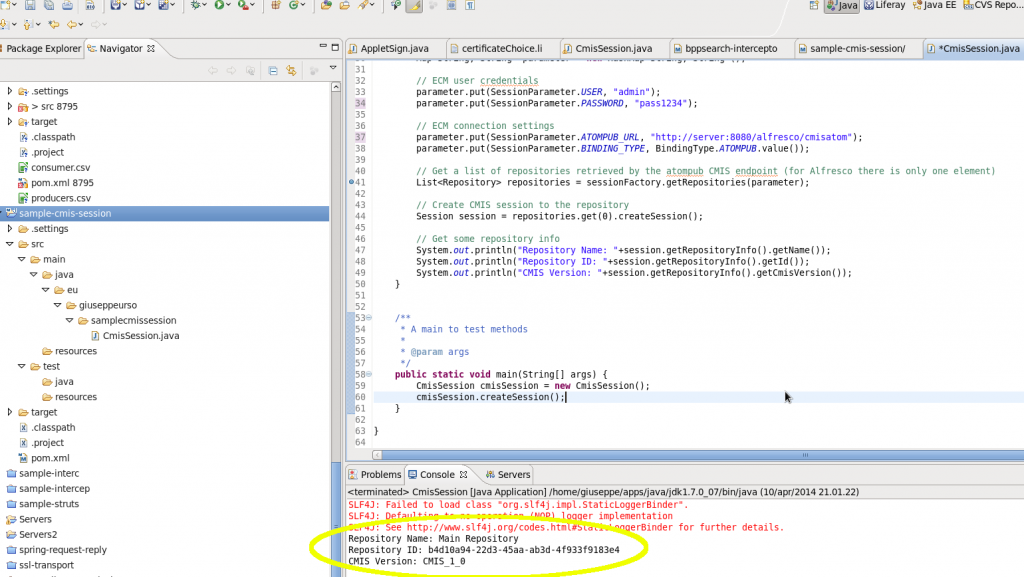Screen dimensions: 1024x577
Task: Toggle Link with Editor in Navigator
Action: click(291, 71)
